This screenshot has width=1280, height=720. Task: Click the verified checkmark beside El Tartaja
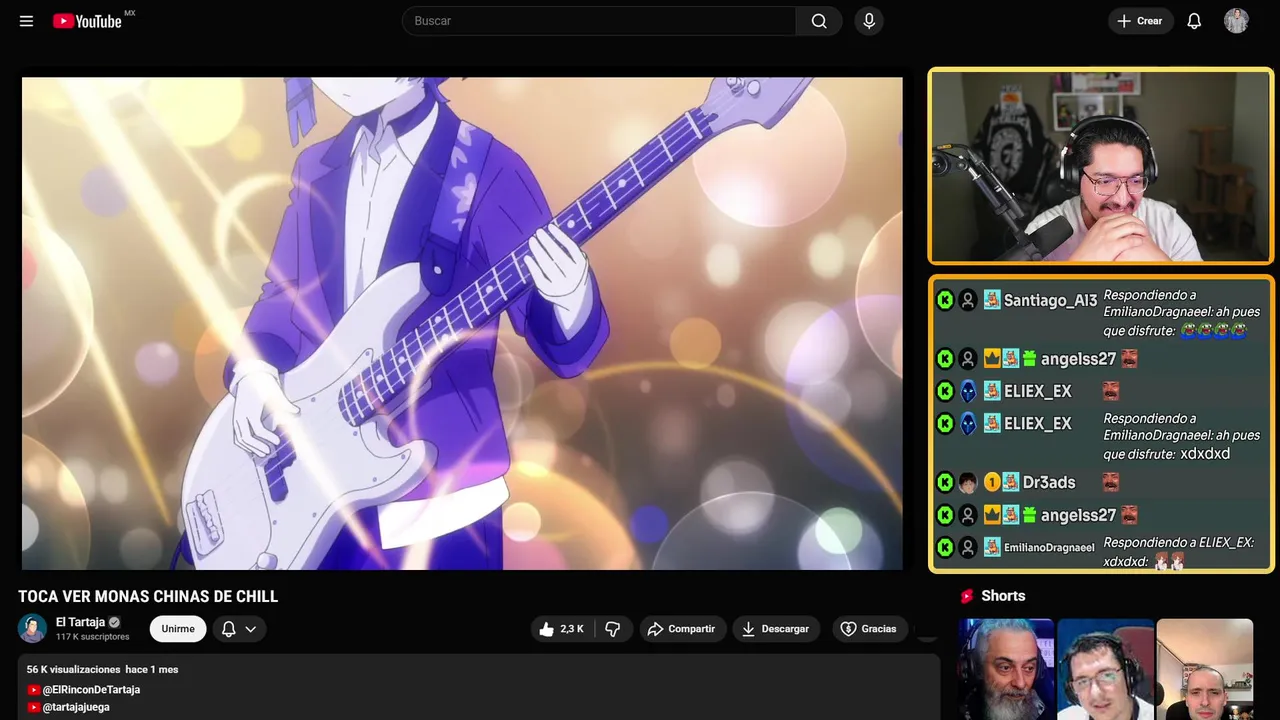coord(114,622)
